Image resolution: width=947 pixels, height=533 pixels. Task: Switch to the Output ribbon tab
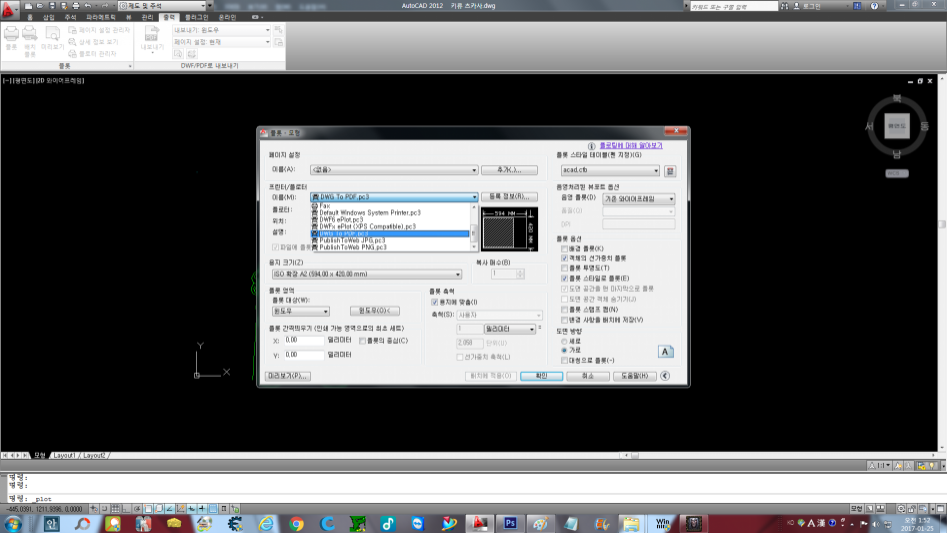[169, 18]
